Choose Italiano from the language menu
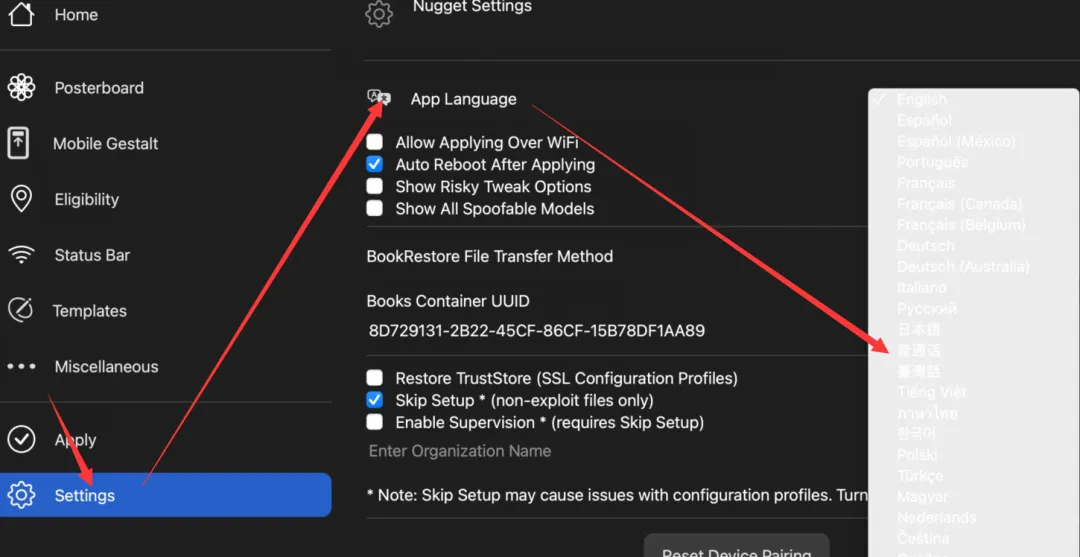Viewport: 1080px width, 557px height. [921, 287]
